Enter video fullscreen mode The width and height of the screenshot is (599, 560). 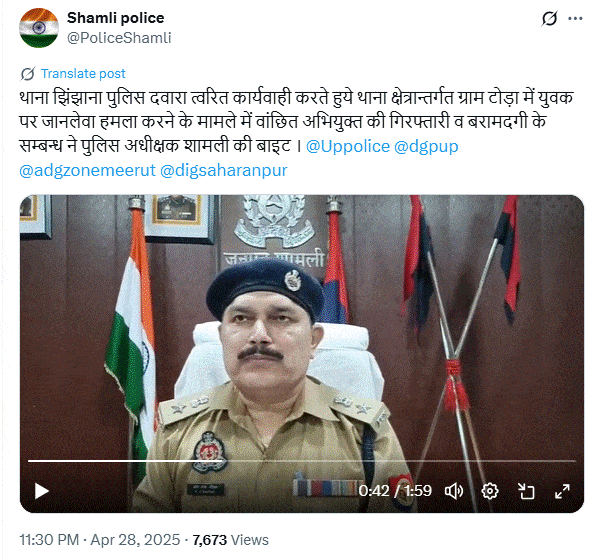562,491
